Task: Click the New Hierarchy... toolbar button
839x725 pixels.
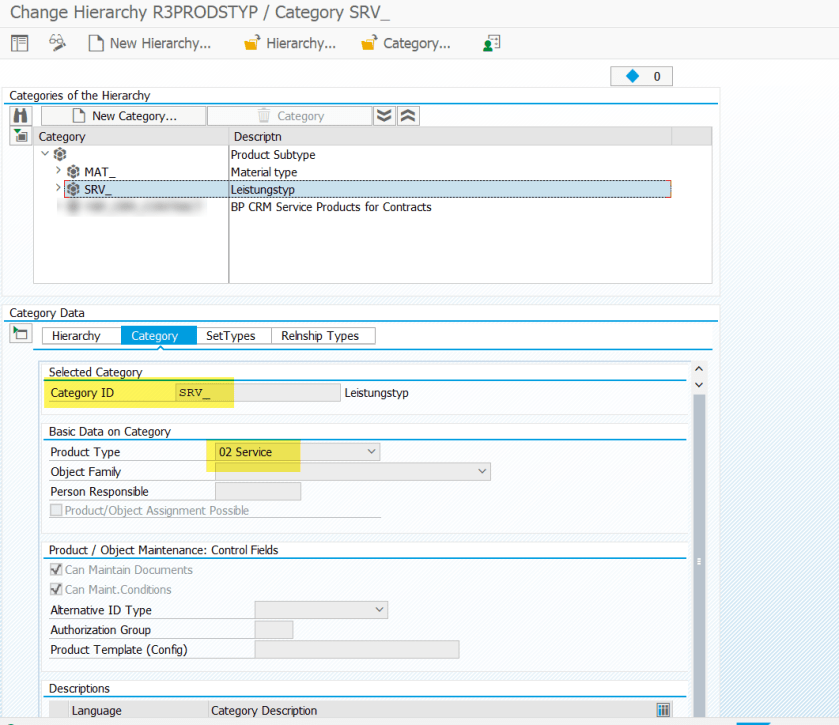Action: pos(150,43)
